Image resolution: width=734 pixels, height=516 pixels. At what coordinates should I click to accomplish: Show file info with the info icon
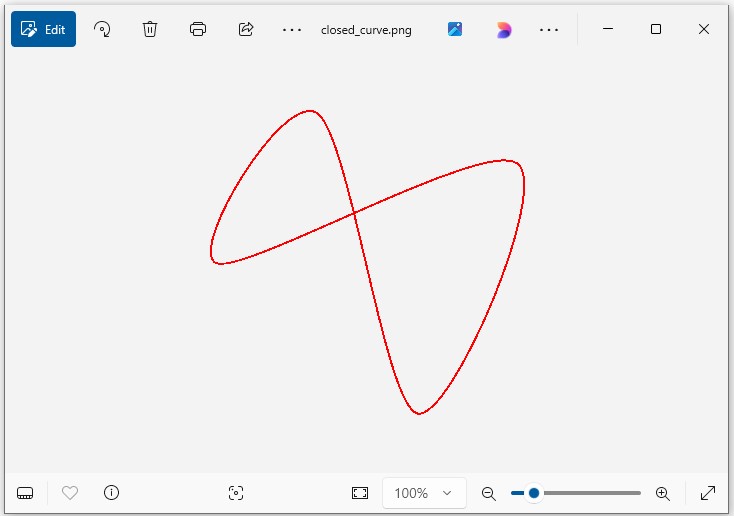[x=112, y=493]
